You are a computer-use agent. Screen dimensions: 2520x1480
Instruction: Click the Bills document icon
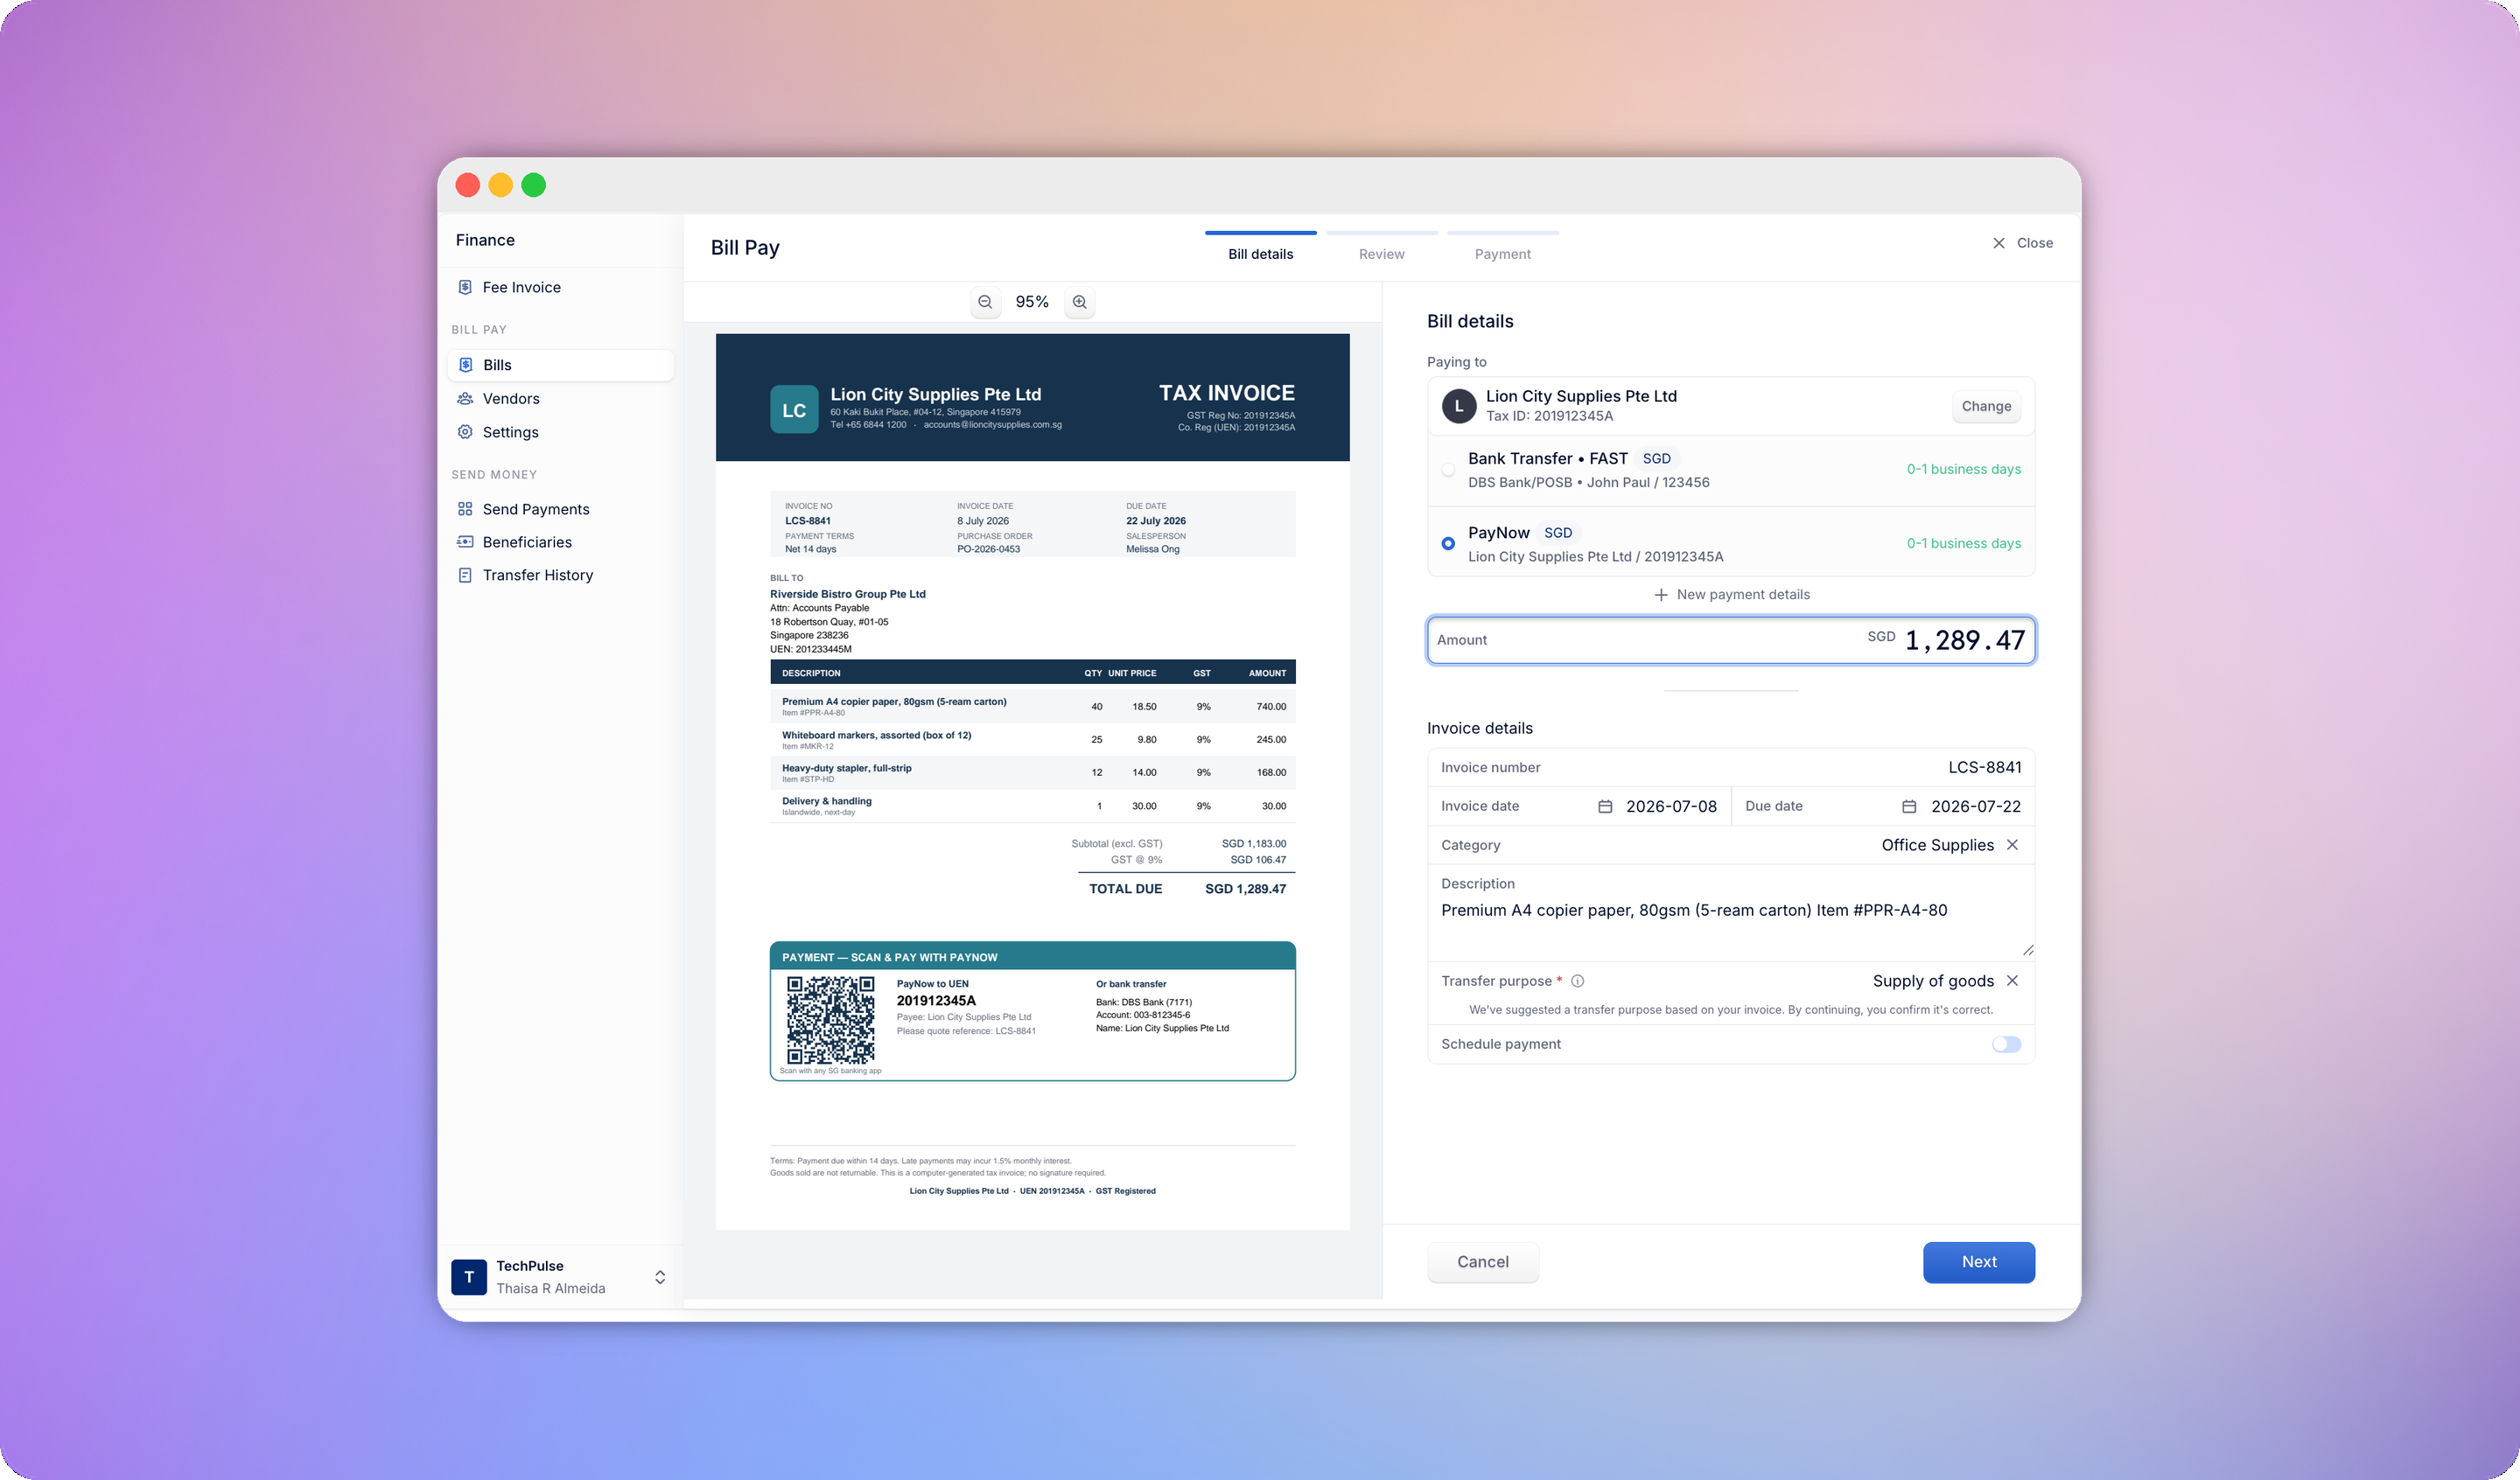coord(465,365)
